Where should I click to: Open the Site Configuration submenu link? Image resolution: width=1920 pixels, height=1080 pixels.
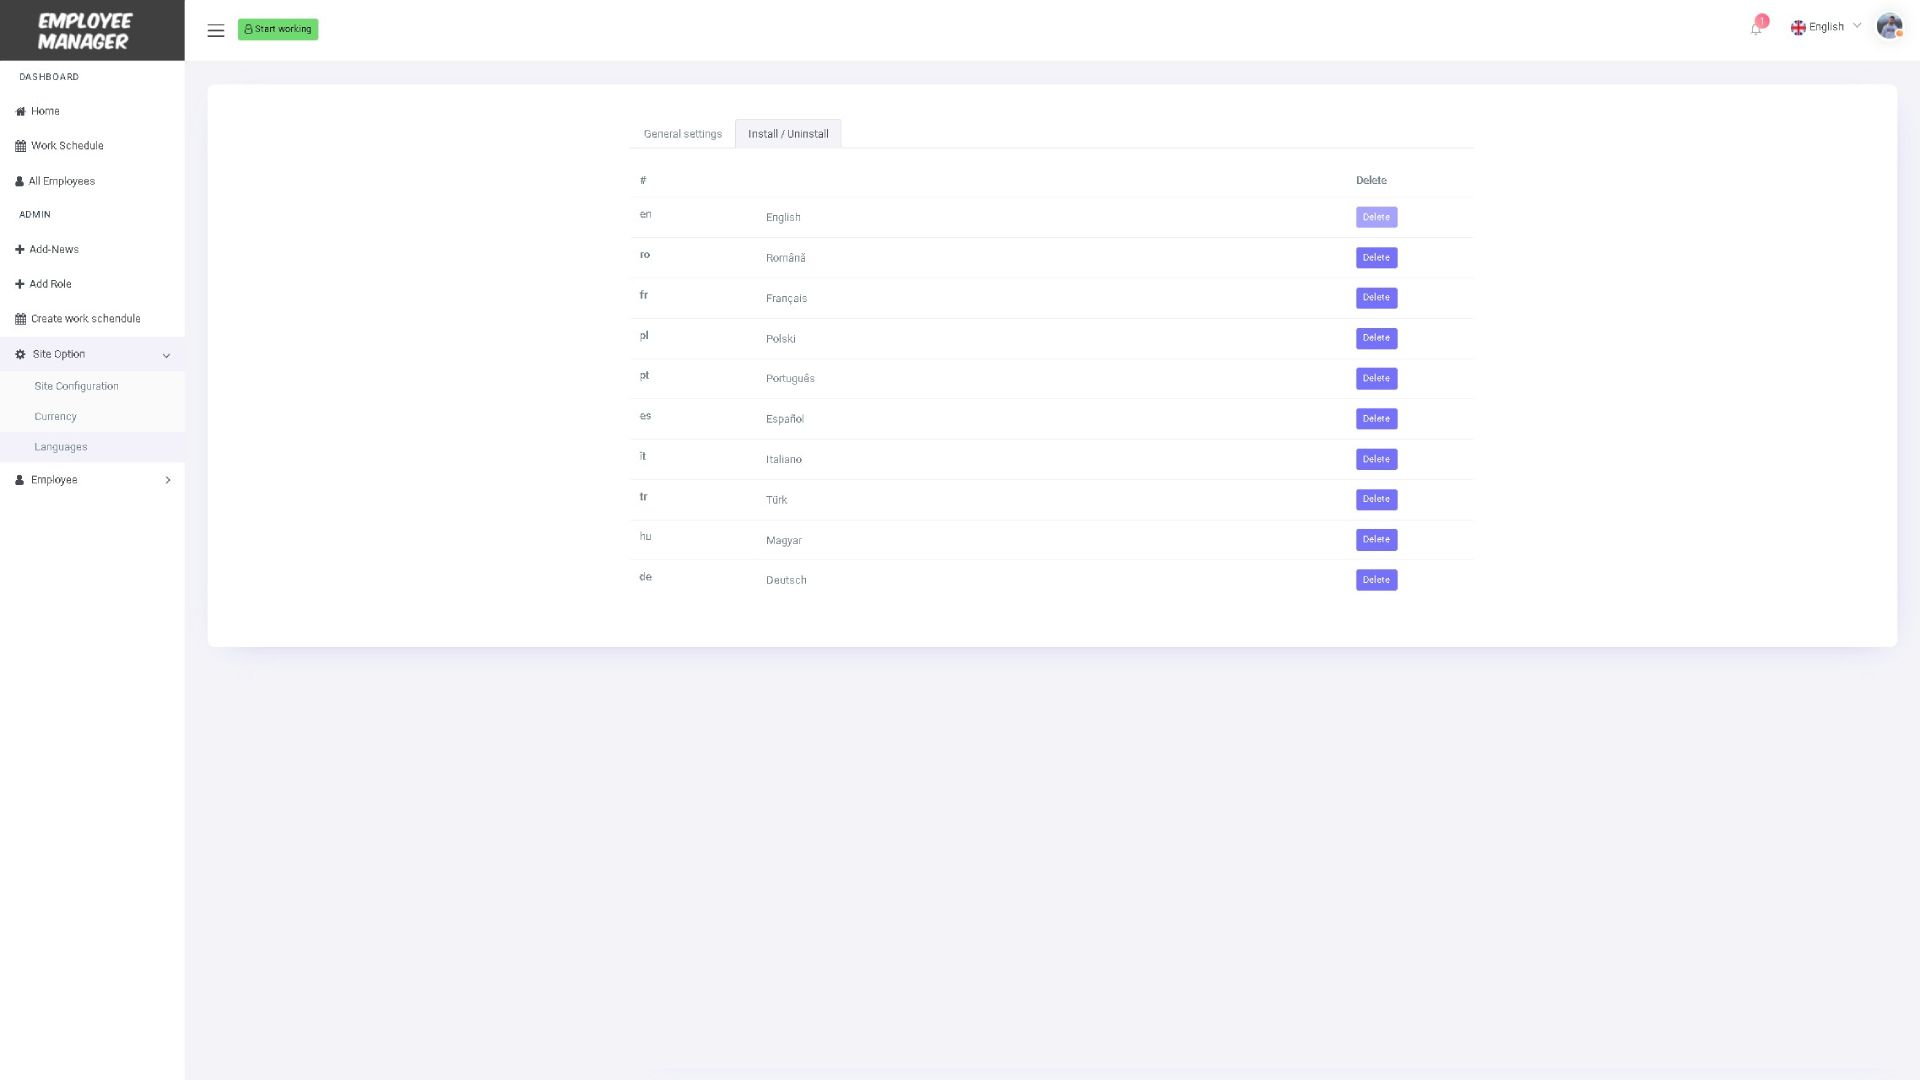(x=76, y=386)
